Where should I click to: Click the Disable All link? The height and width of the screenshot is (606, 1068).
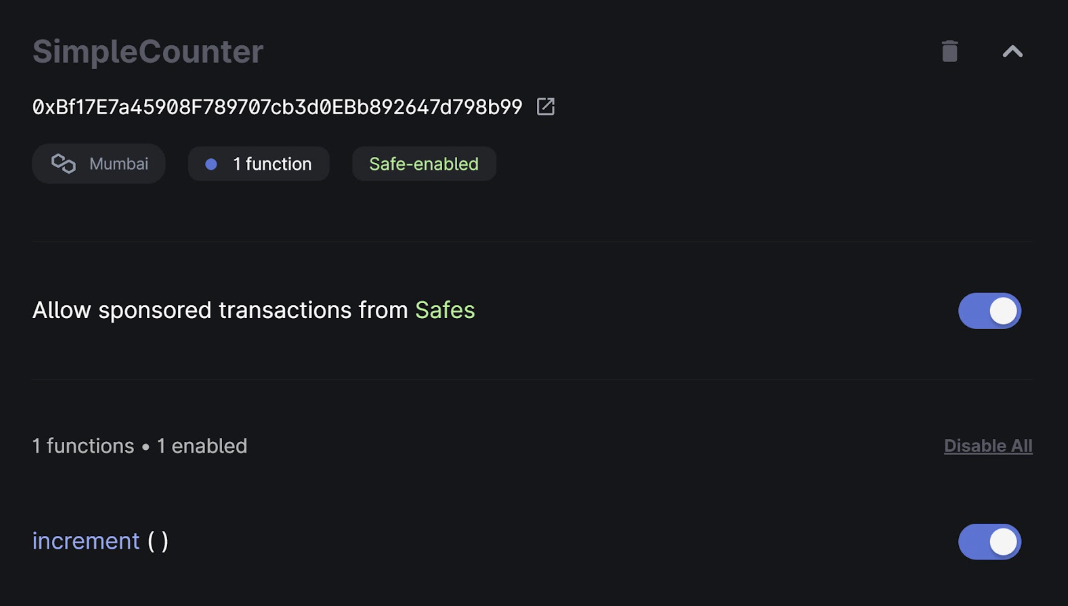(x=988, y=446)
